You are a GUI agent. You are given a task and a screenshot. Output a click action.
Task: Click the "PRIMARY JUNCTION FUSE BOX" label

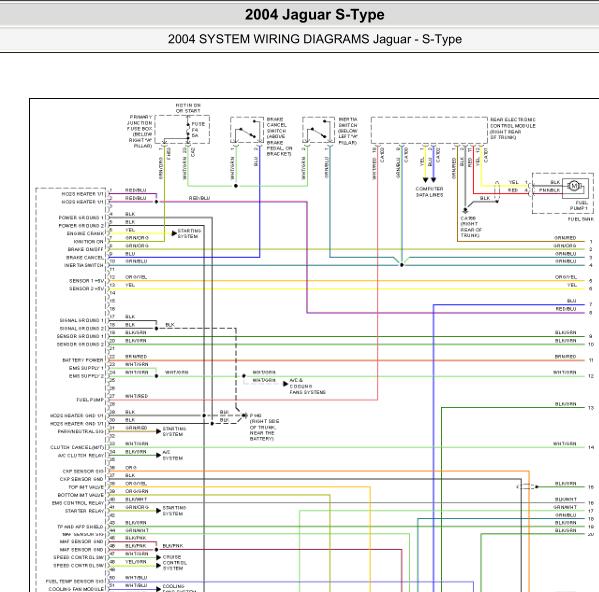[x=140, y=131]
